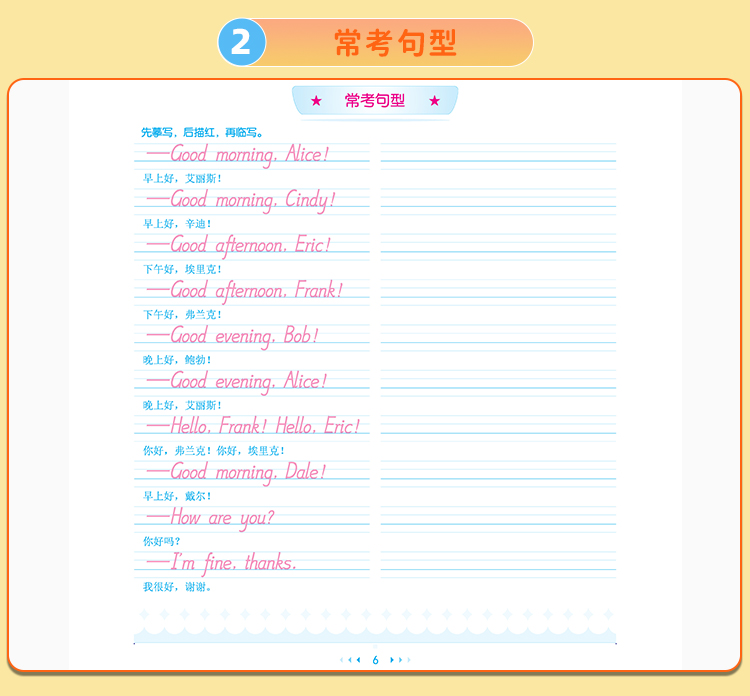The width and height of the screenshot is (750, 696).
Task: Click the right pink star in header
Action: pos(434,100)
